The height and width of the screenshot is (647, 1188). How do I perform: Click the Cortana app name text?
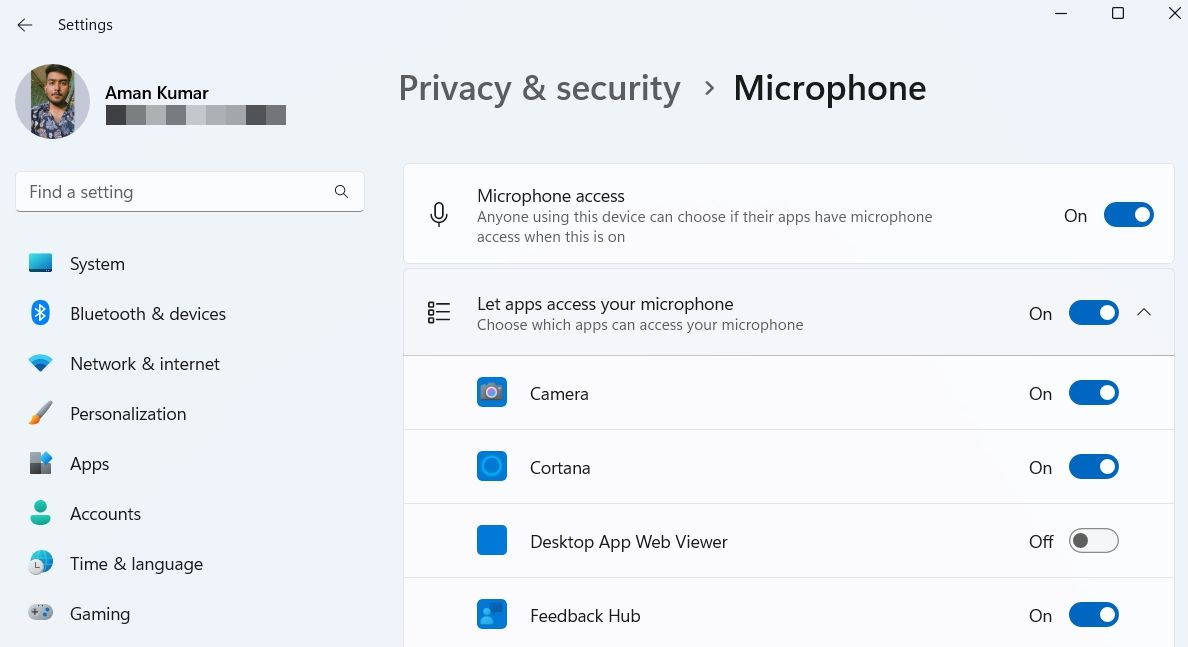(560, 468)
